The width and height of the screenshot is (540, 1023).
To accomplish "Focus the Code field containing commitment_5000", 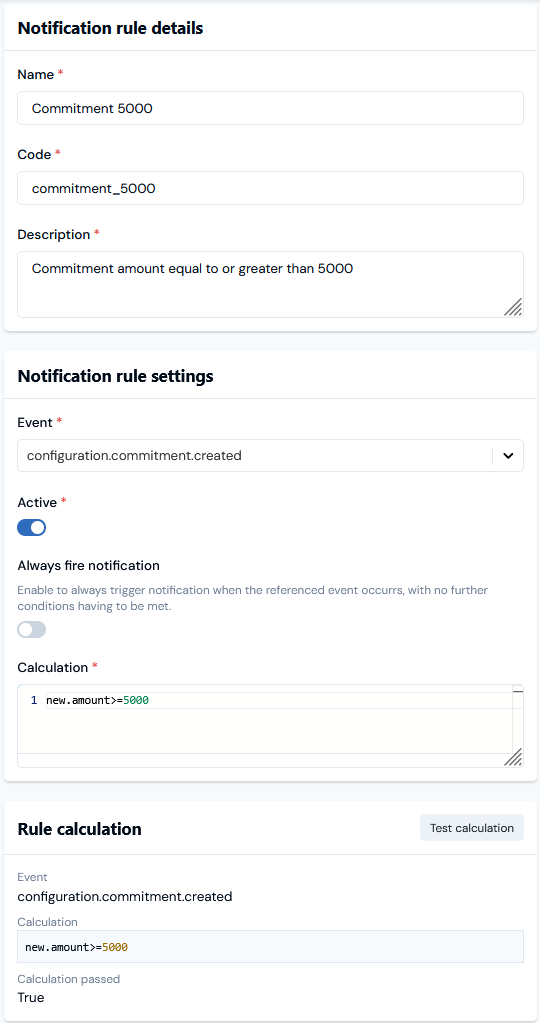I will [270, 189].
